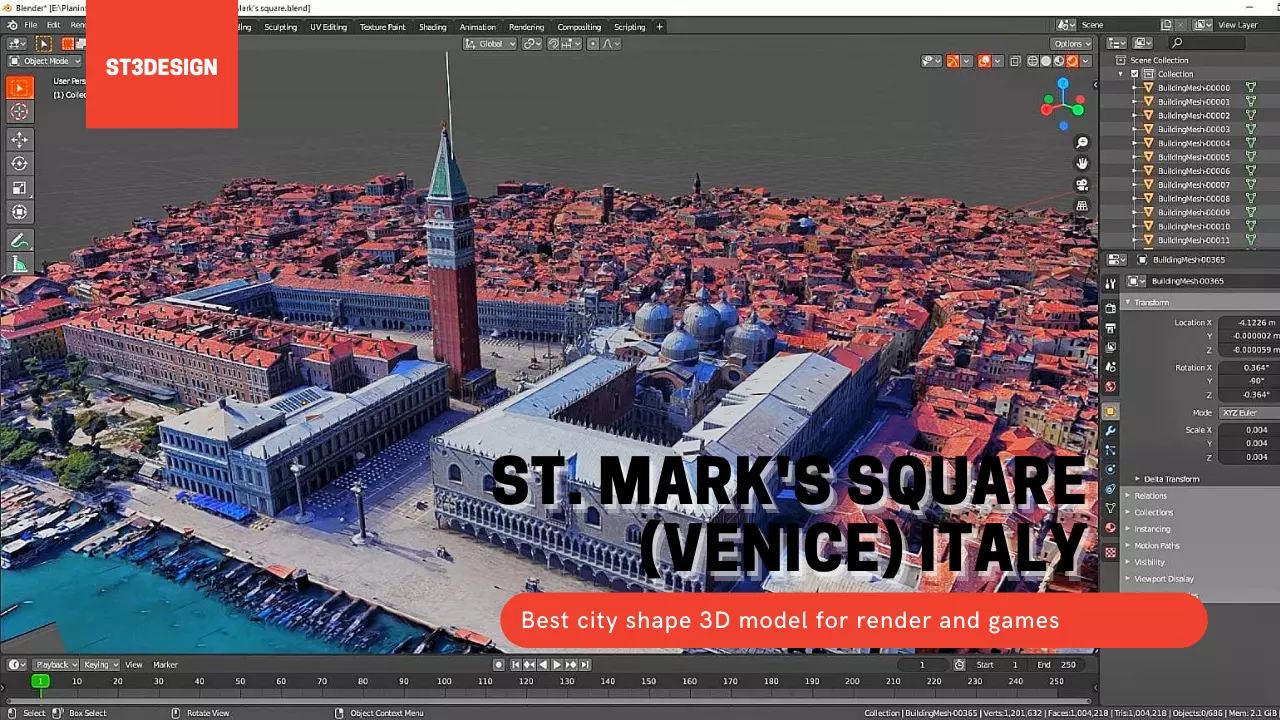Switch to the Sculpting workspace tab
The image size is (1280, 720).
coord(280,27)
